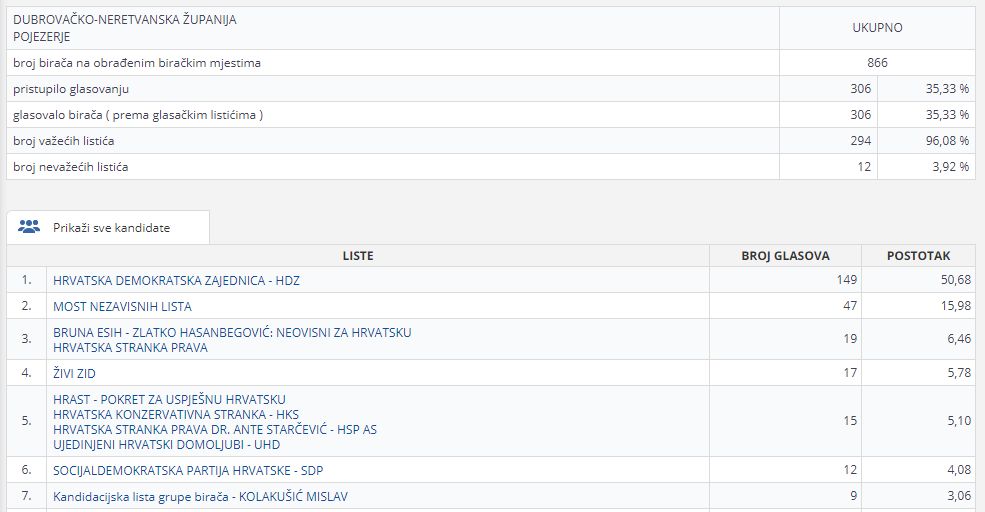This screenshot has width=985, height=512.
Task: Open the MOST NEZAVISNIH LISTA link
Action: pos(122,306)
